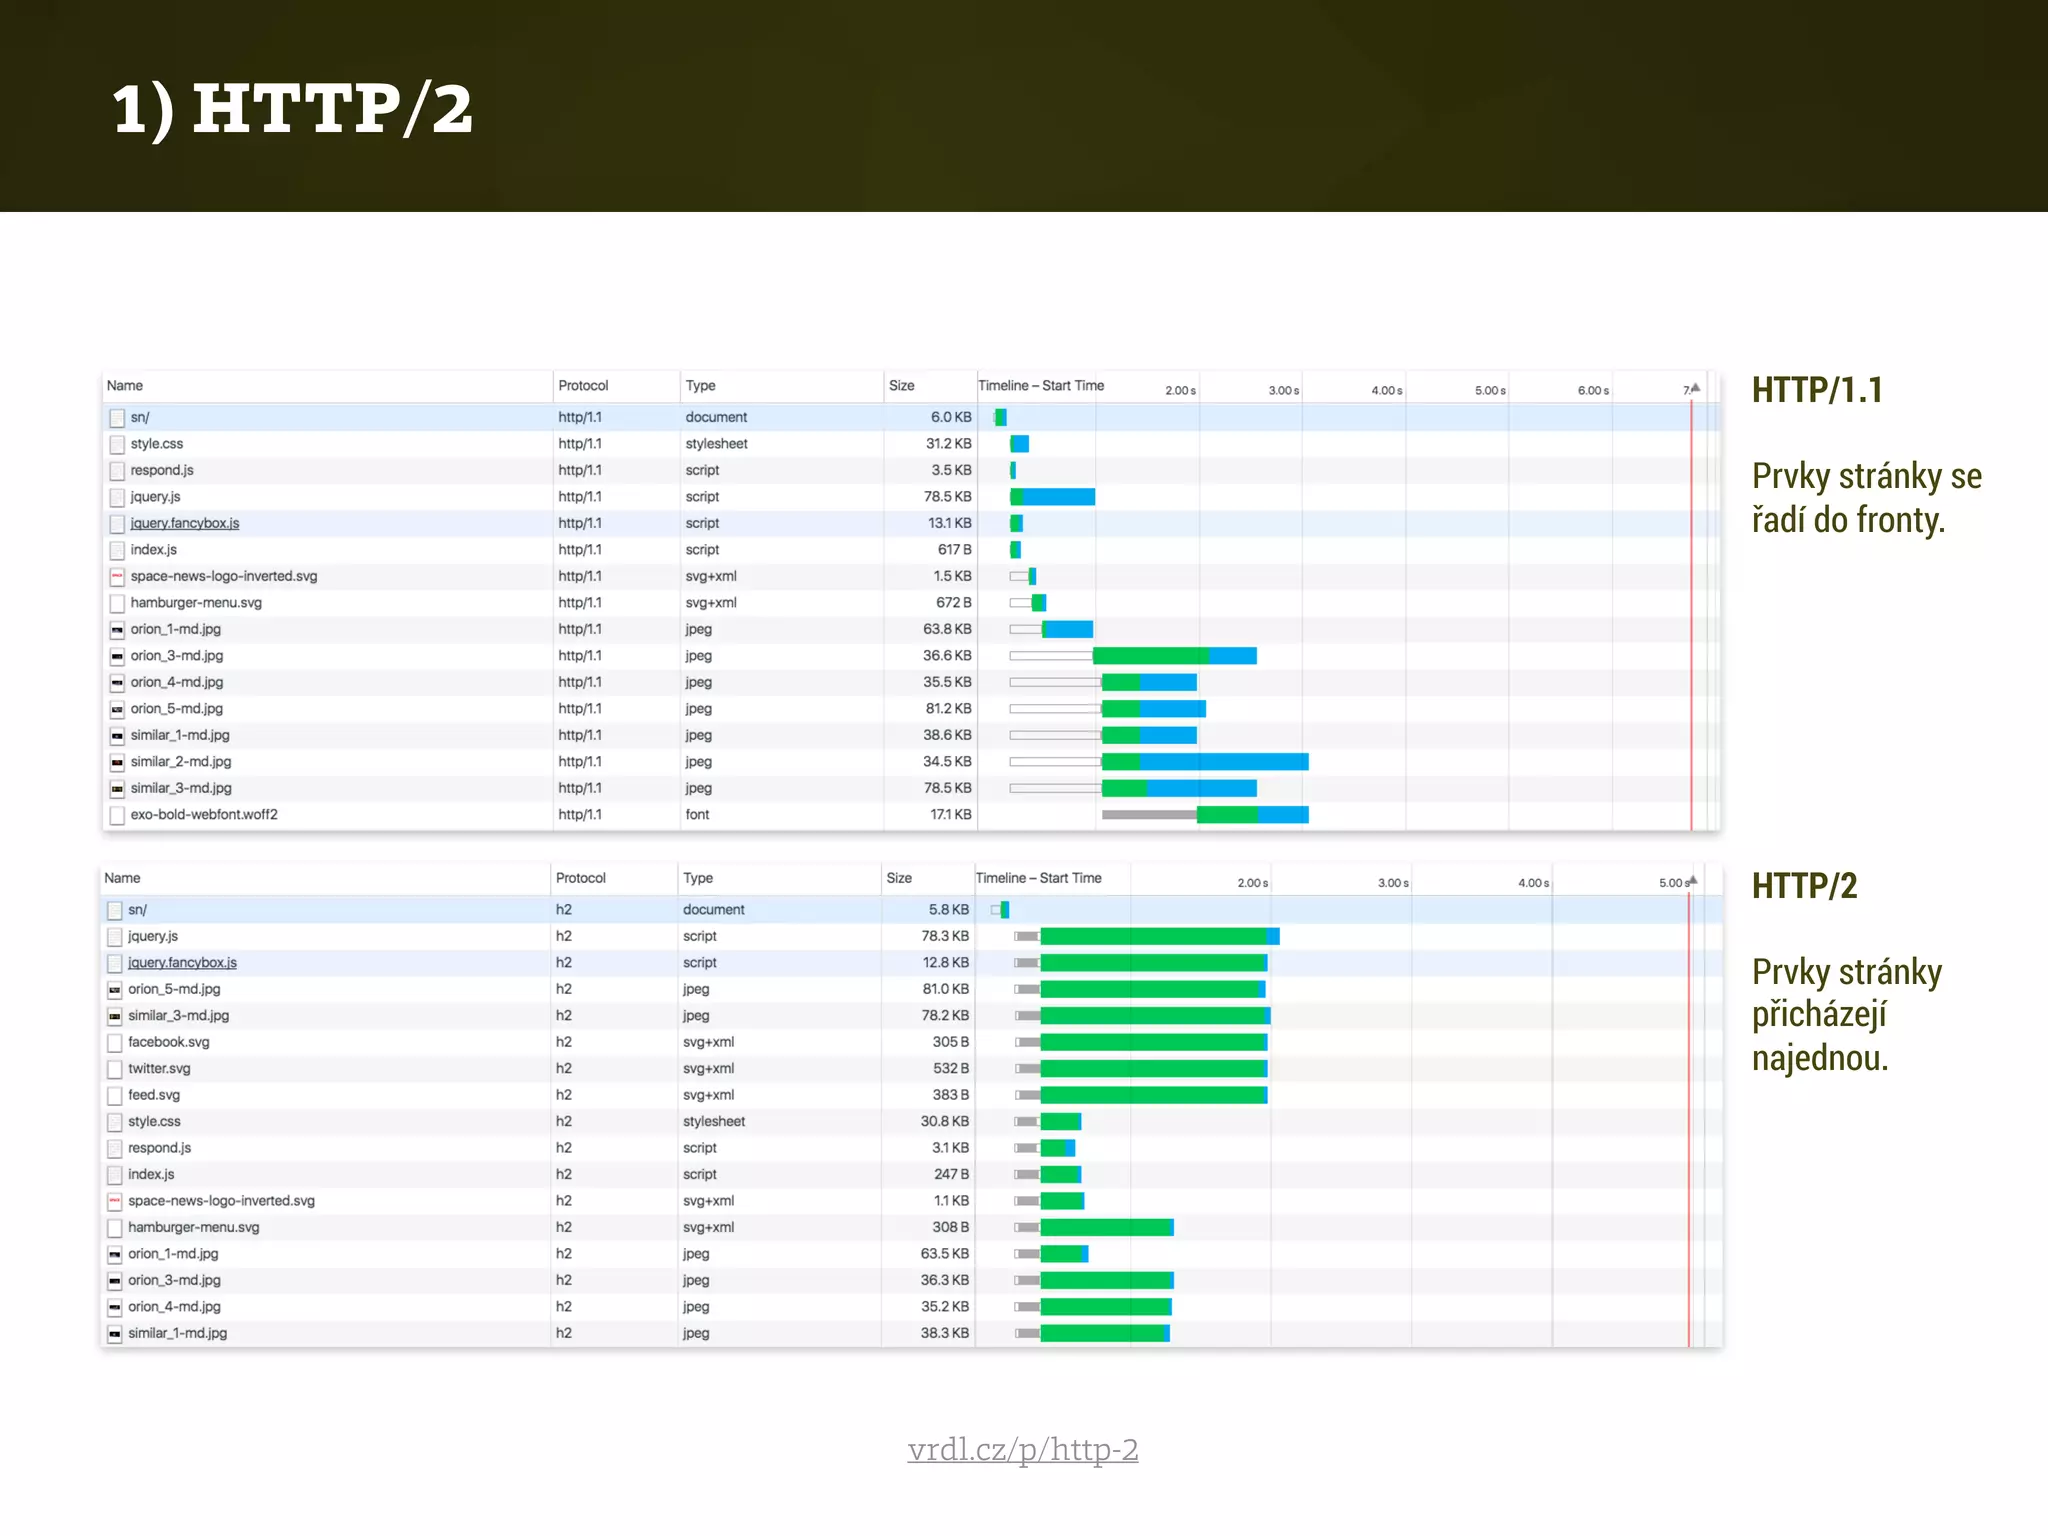Image resolution: width=2048 pixels, height=1536 pixels.
Task: Click file icon of twitter.svg
Action: coord(115,1069)
